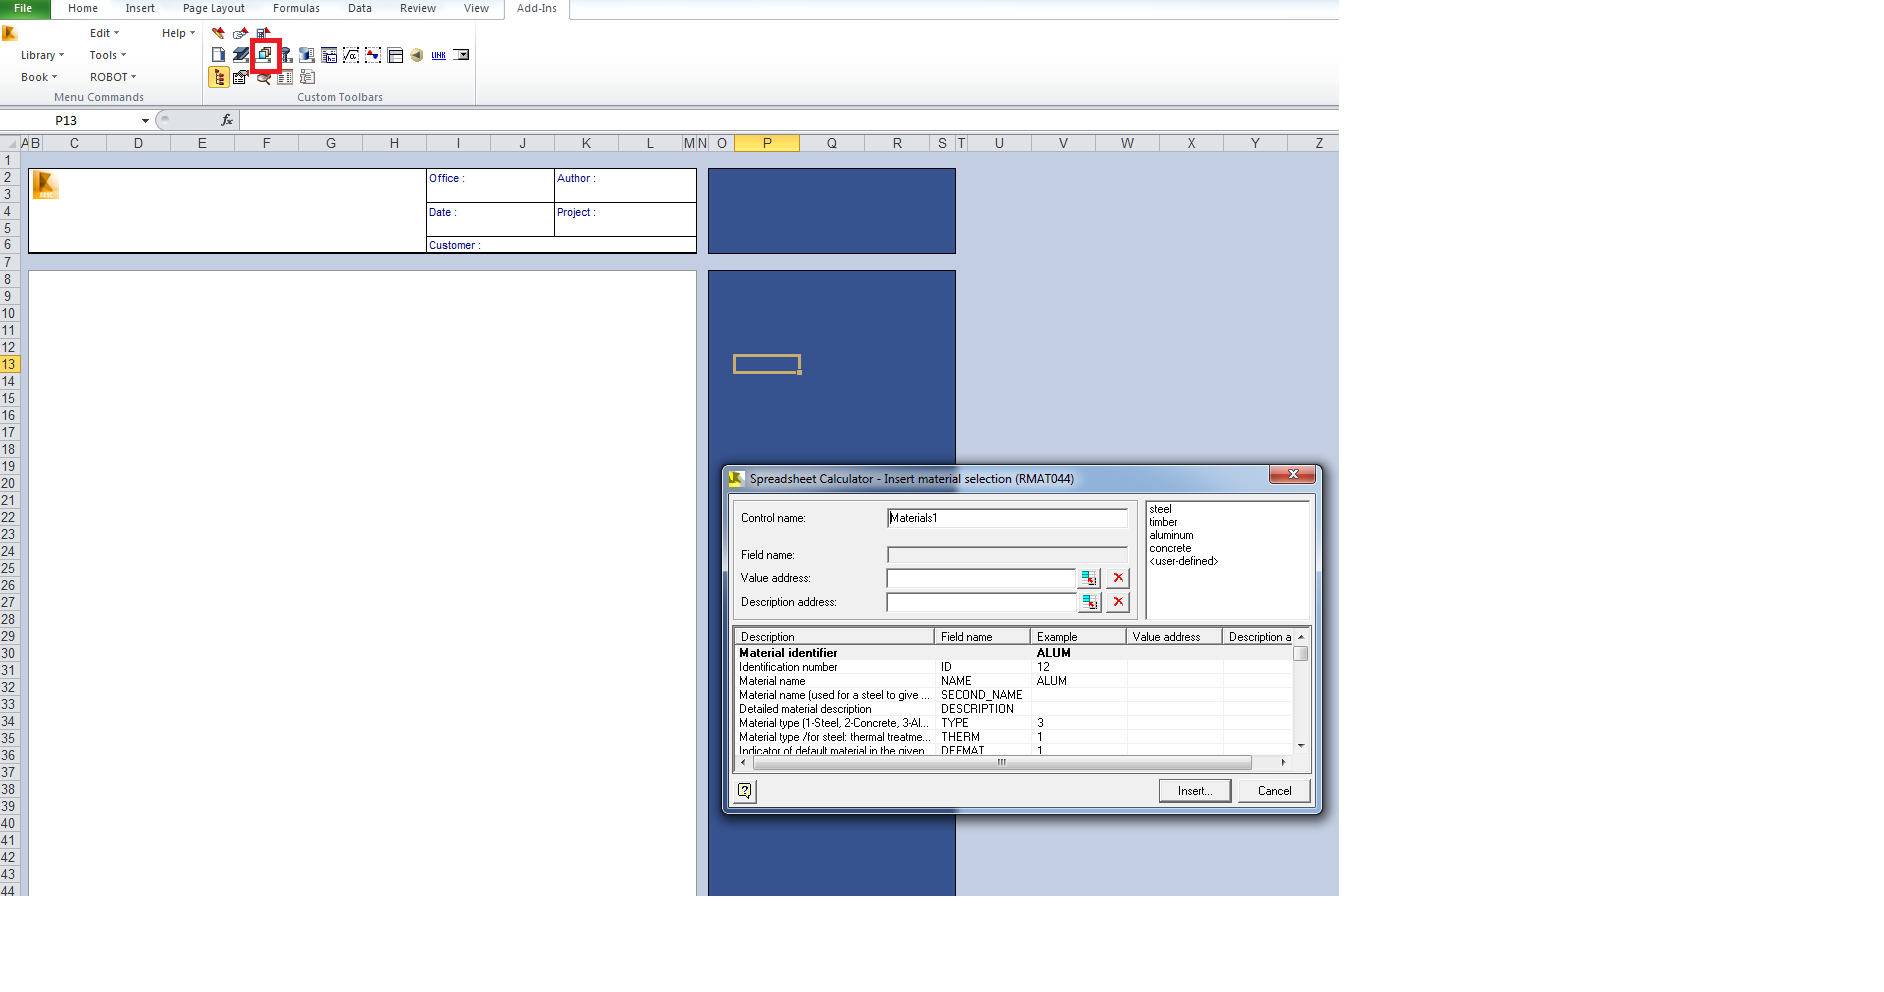Click the calculator with red flag icon
Image resolution: width=1884 pixels, height=992 pixels.
tap(263, 33)
